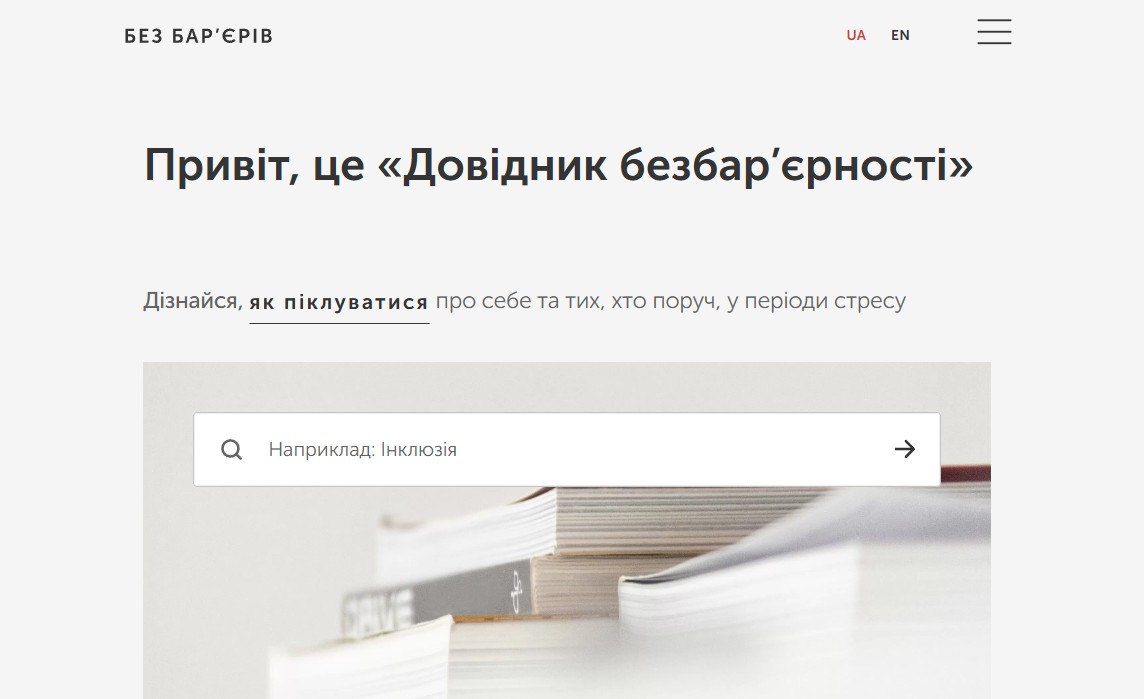Open the hamburger navigation menu

994,32
